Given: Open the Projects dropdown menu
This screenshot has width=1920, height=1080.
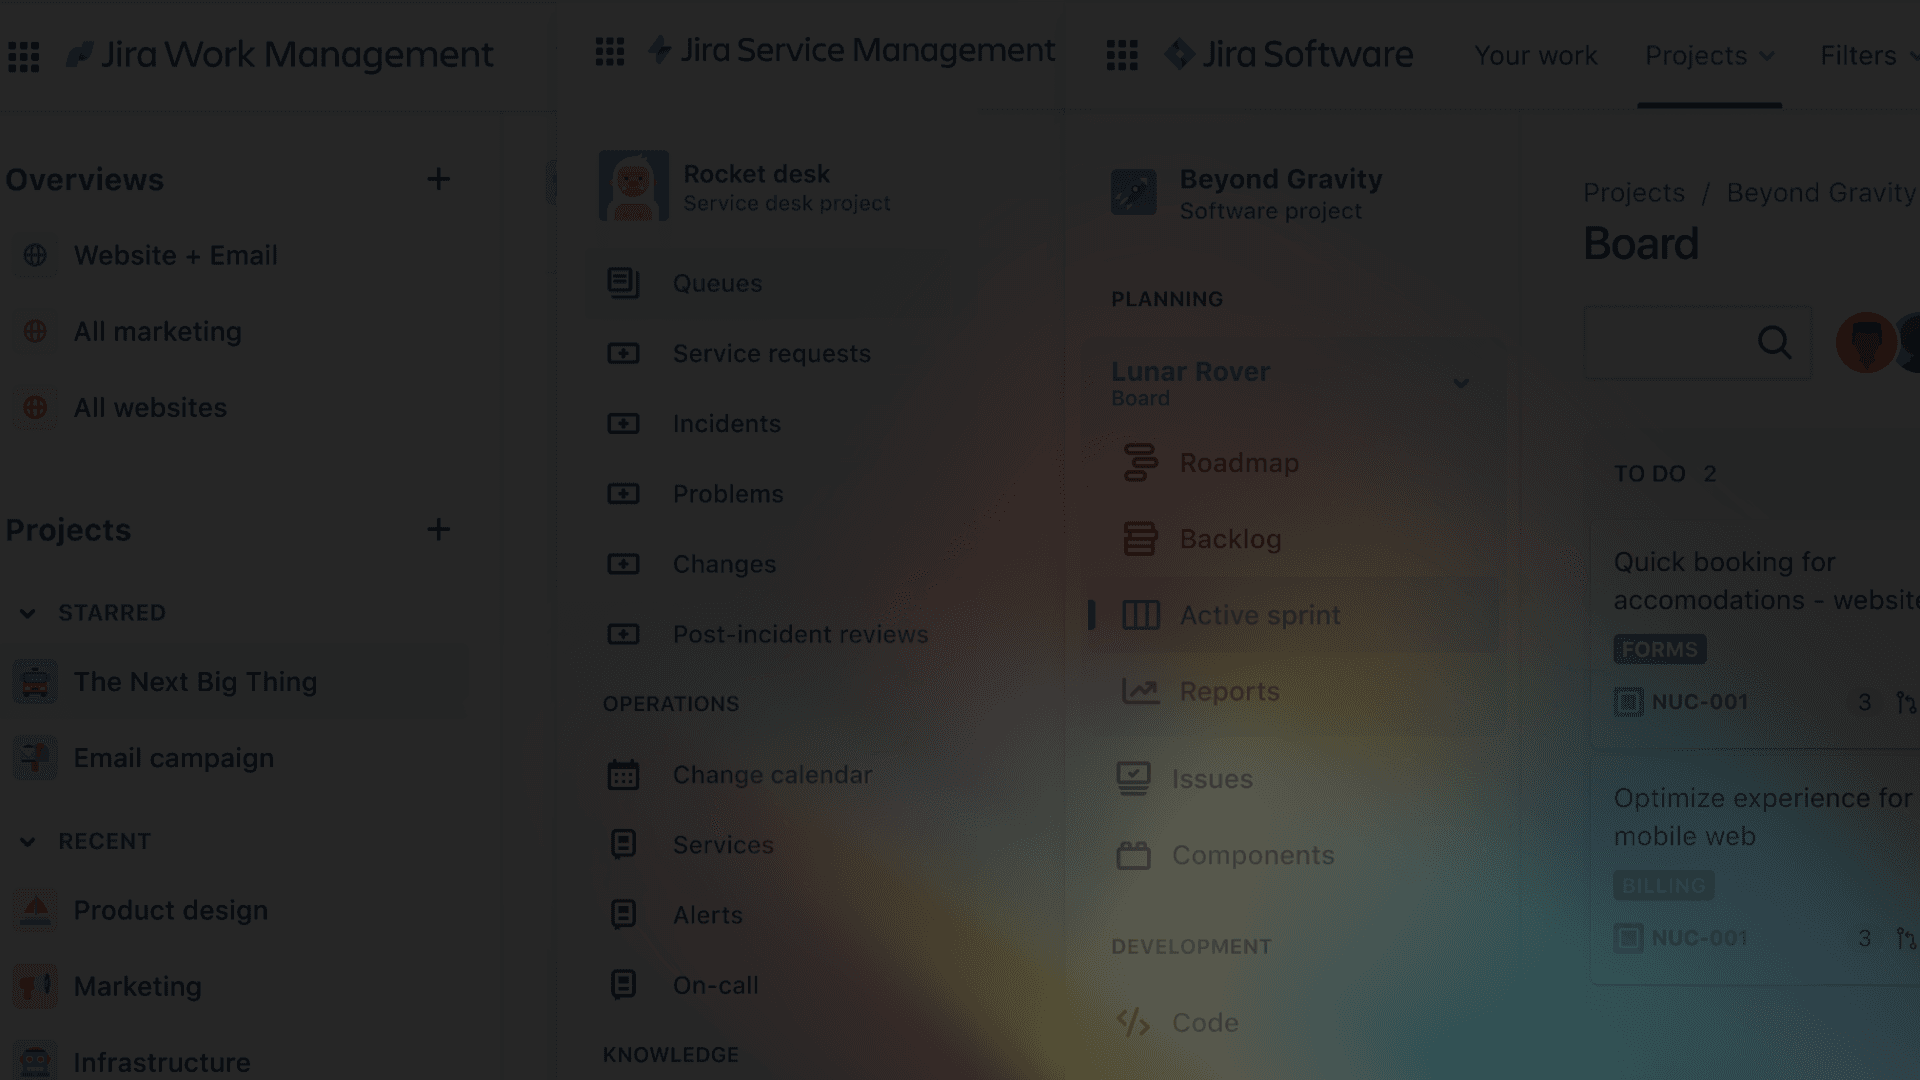Looking at the screenshot, I should click(1710, 56).
